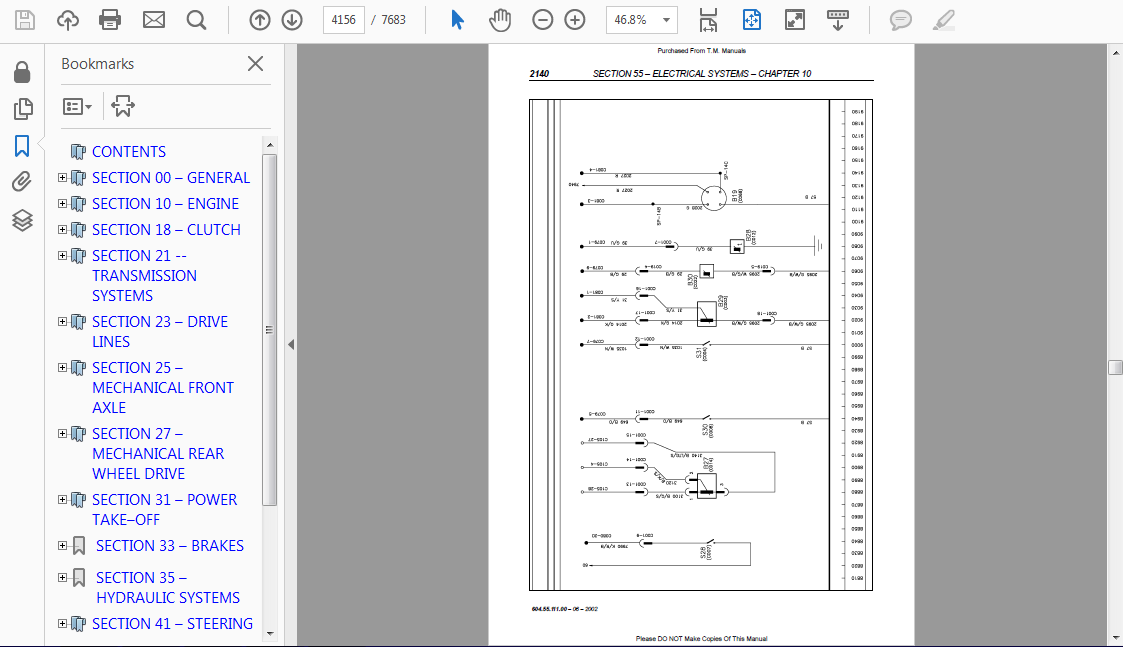
Task: Expand SECTION 21 Transmission Systems bookmark
Action: click(x=62, y=256)
